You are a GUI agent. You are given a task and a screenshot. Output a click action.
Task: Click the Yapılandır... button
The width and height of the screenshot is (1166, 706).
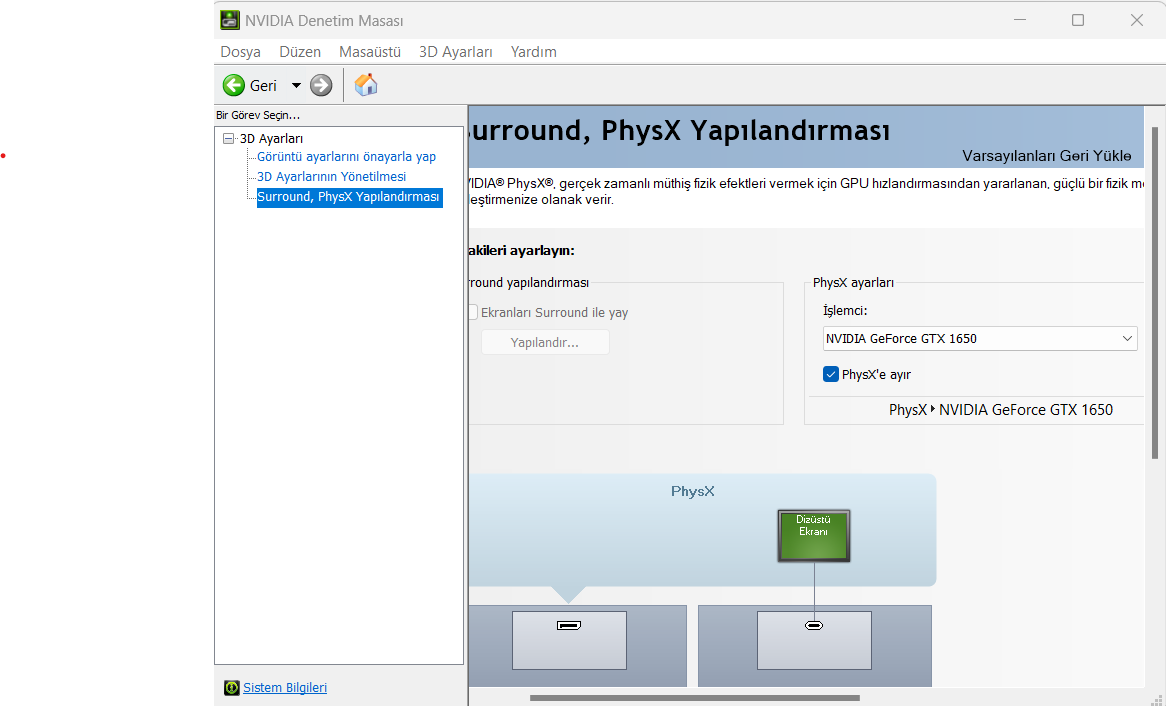pyautogui.click(x=545, y=342)
